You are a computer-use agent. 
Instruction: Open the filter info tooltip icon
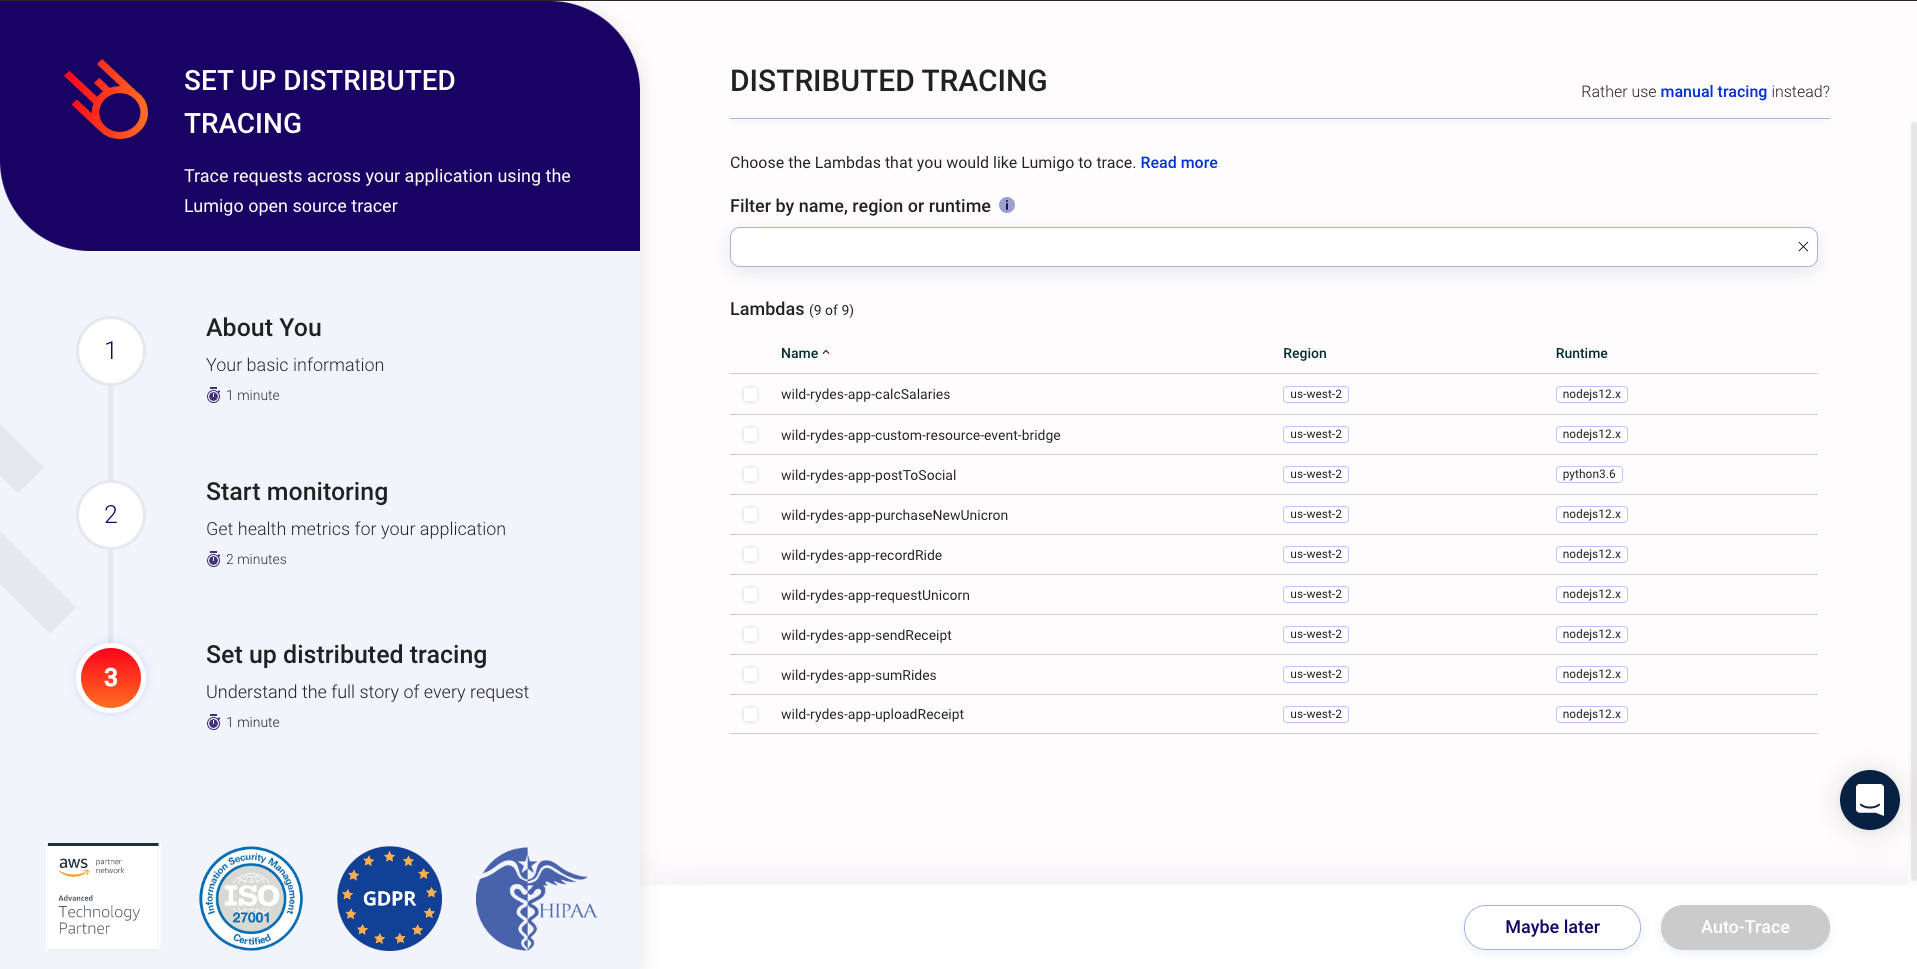(1007, 205)
